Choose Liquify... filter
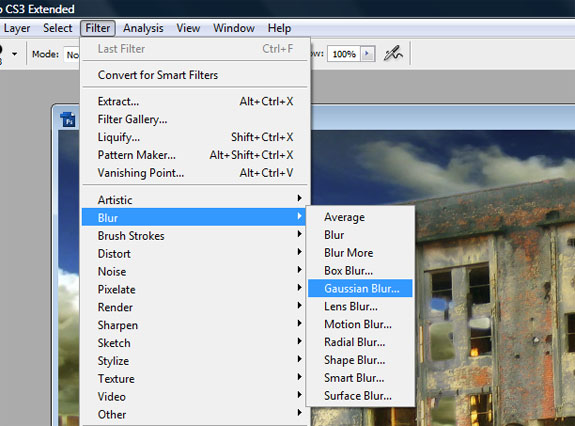The height and width of the screenshot is (426, 575). tap(195, 137)
